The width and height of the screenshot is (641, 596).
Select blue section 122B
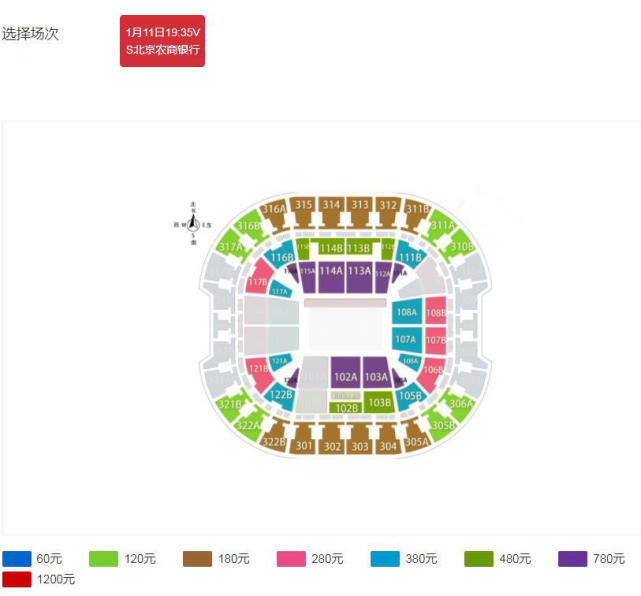280,396
